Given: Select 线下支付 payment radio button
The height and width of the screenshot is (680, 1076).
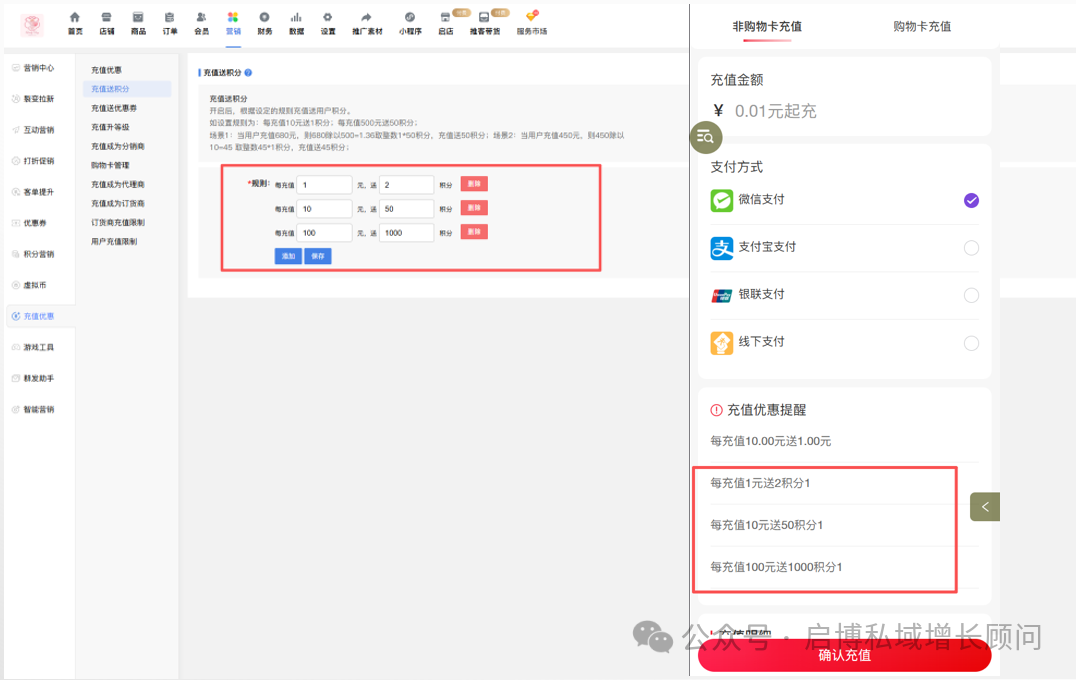Looking at the screenshot, I should click(971, 343).
